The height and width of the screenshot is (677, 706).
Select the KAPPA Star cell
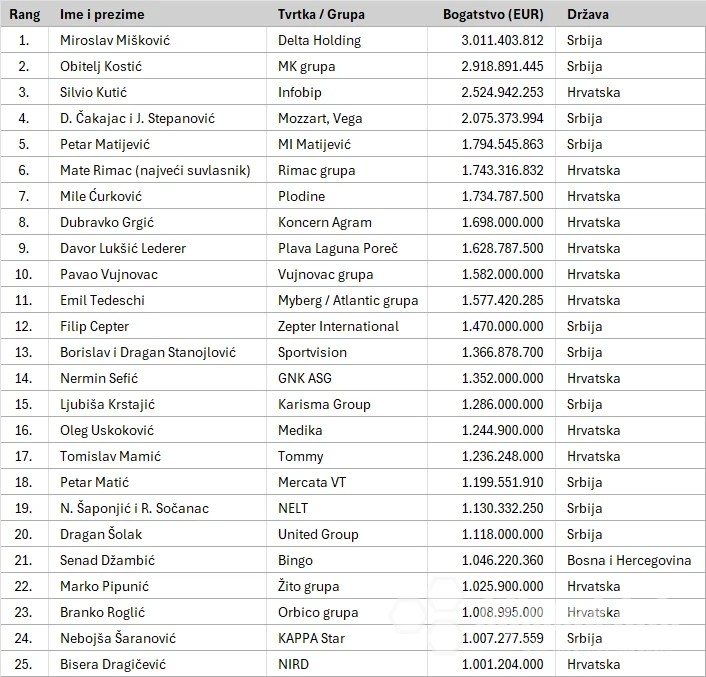(x=347, y=638)
